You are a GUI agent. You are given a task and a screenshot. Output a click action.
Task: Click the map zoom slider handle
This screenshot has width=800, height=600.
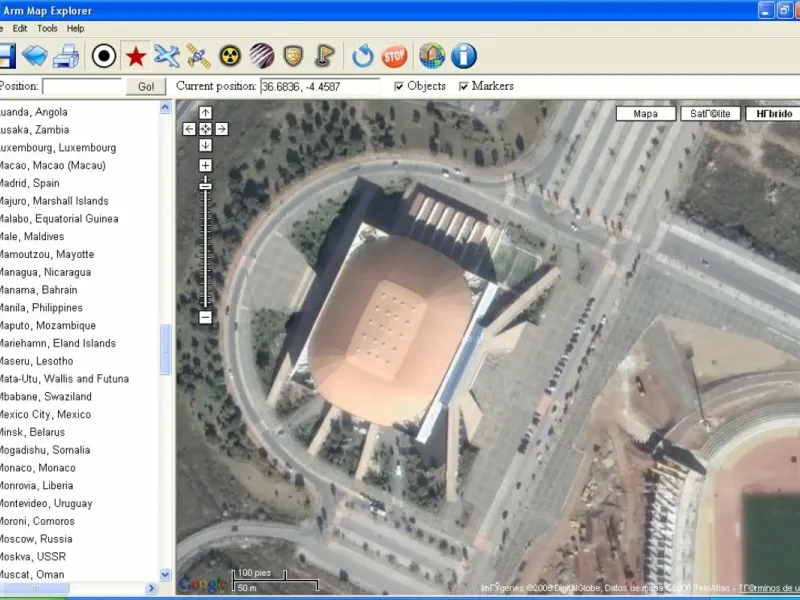pyautogui.click(x=205, y=186)
